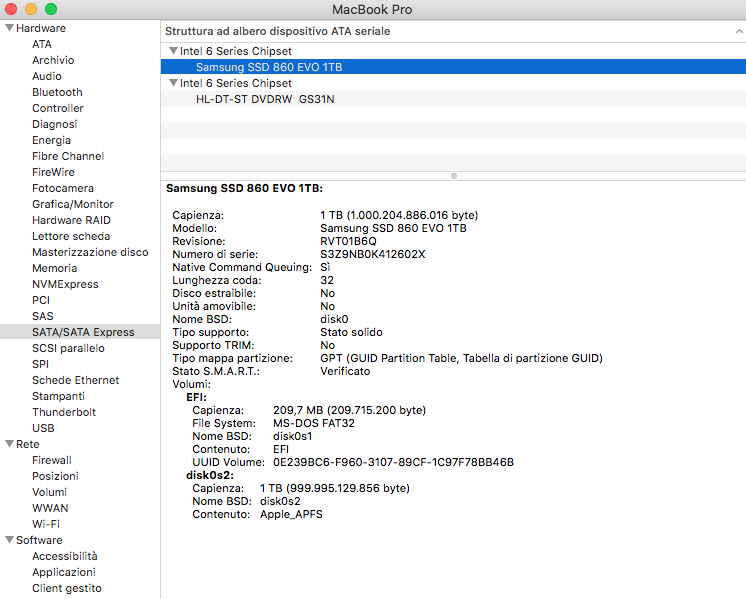
Task: Open Wi-Fi under Rete
Action: click(46, 524)
